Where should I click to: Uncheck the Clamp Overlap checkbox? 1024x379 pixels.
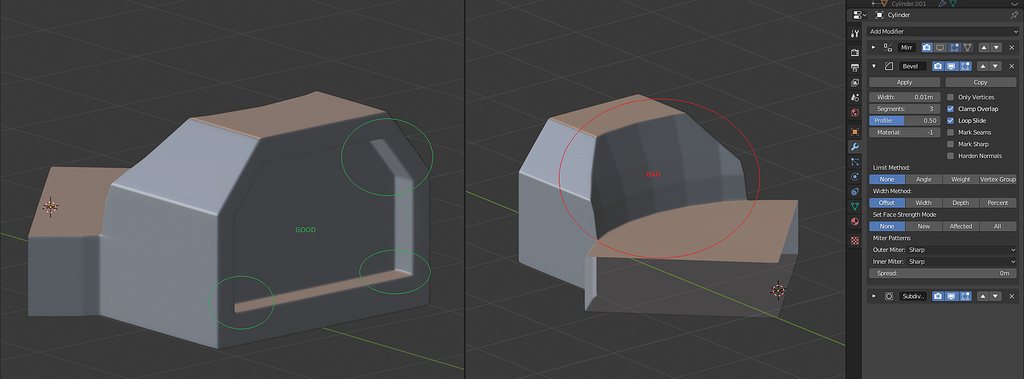pos(951,109)
